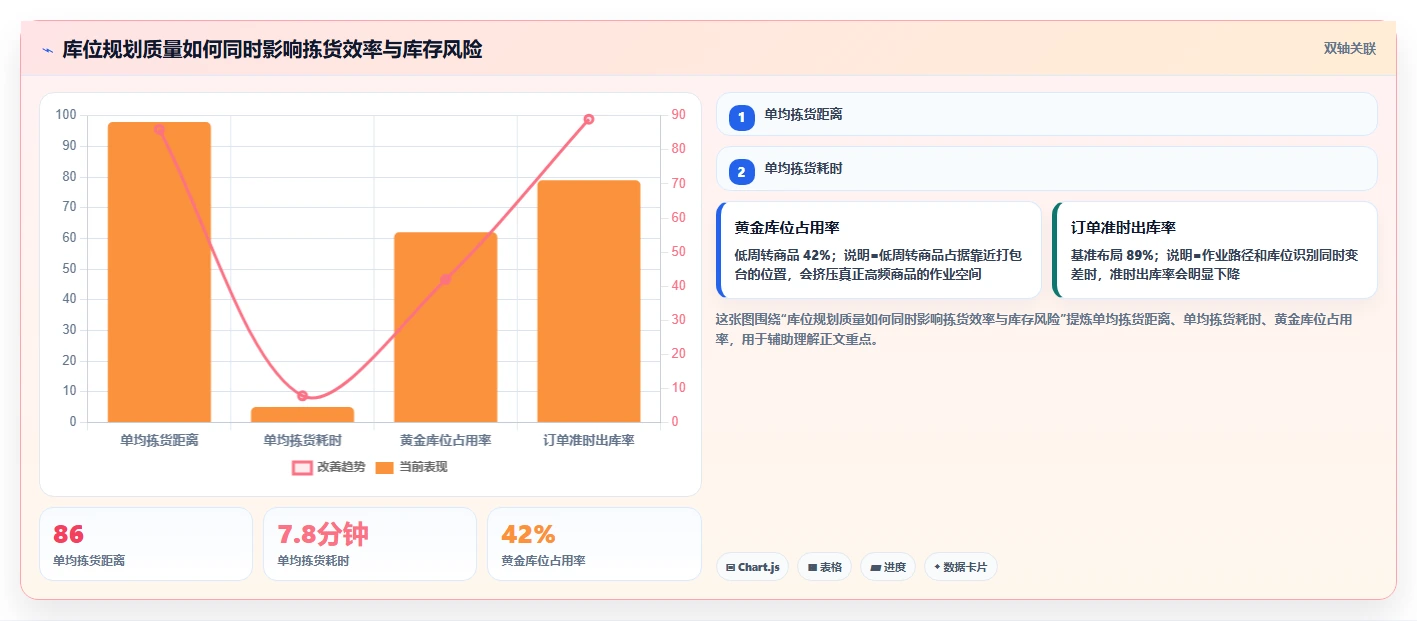
Task: Open the 黄金库位占用率 detail card
Action: coord(879,250)
